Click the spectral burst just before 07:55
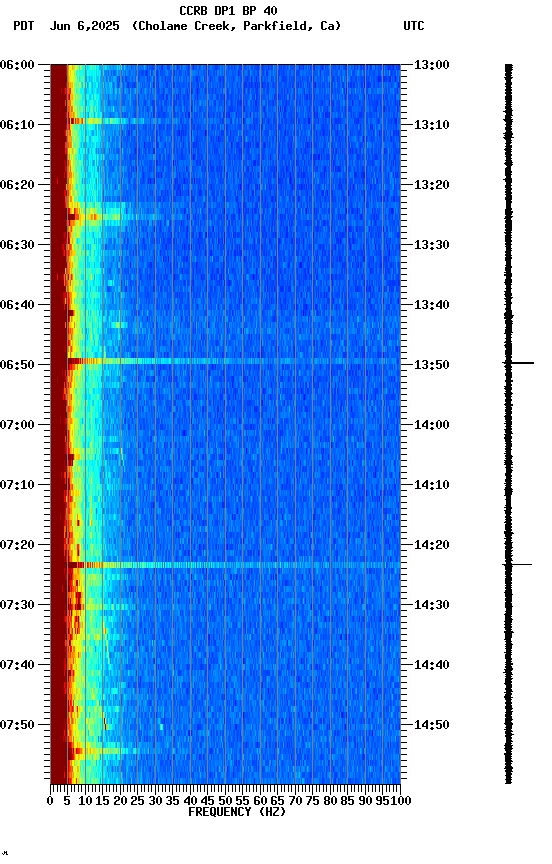Image resolution: width=552 pixels, height=864 pixels. click(105, 750)
